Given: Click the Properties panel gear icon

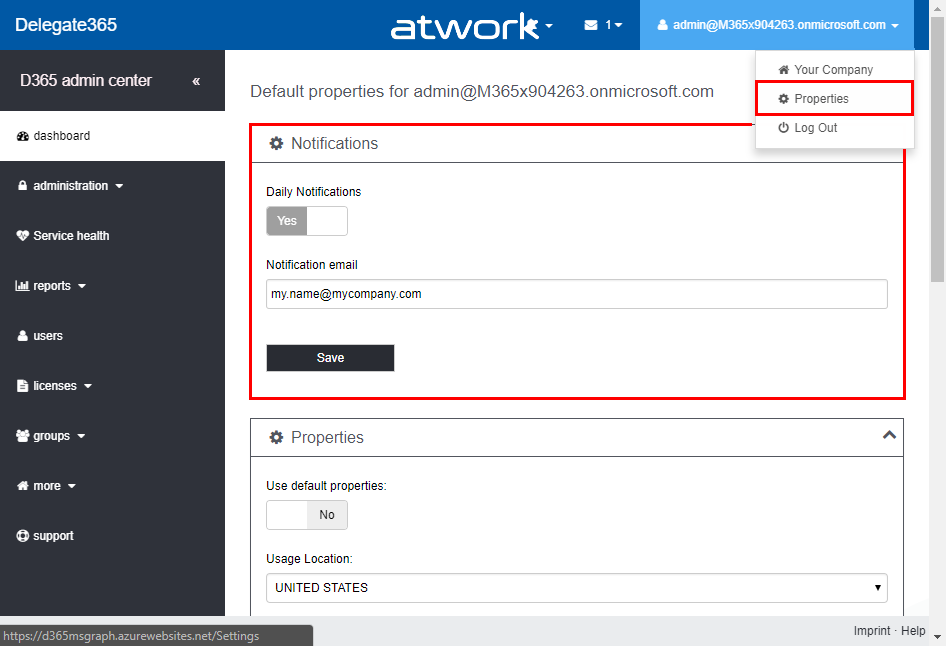Looking at the screenshot, I should [x=276, y=437].
